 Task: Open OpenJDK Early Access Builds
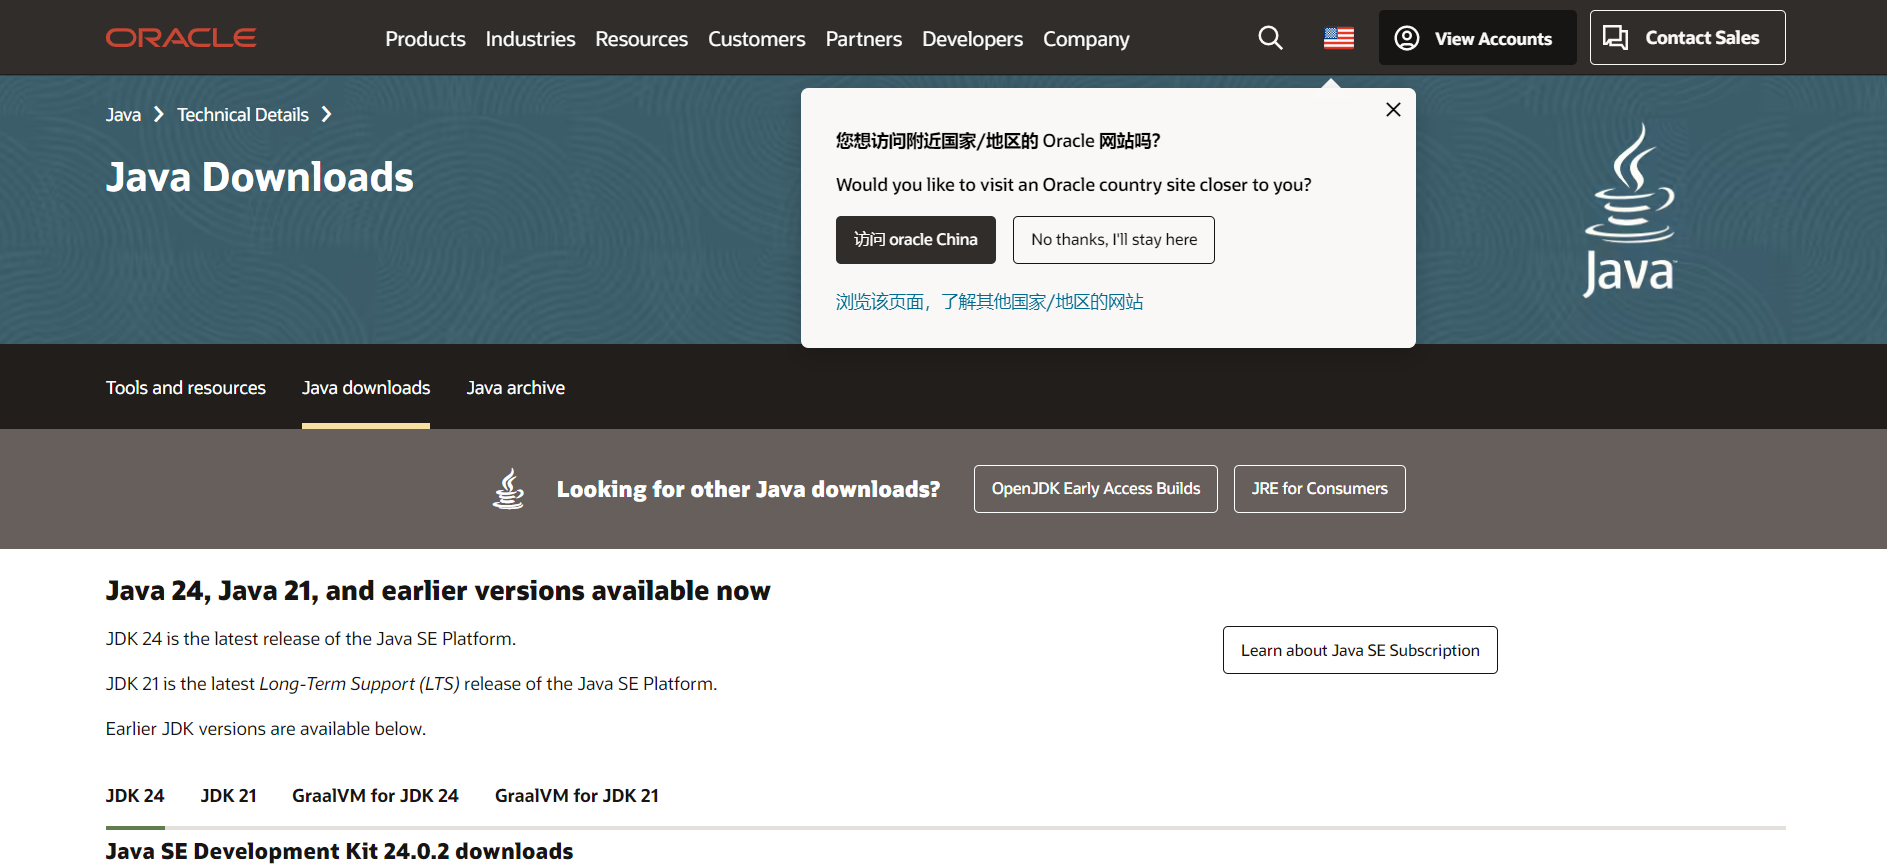(1095, 489)
